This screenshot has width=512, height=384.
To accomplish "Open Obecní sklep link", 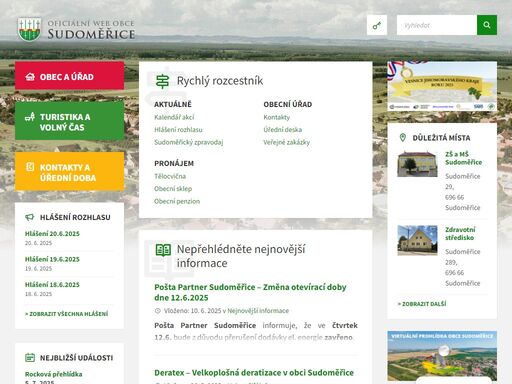I will point(173,189).
